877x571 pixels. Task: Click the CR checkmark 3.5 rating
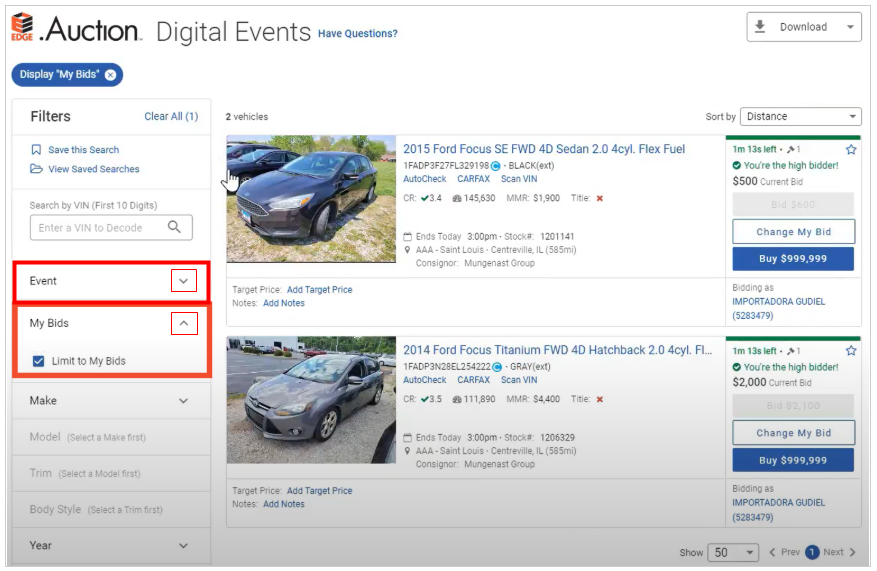431,399
